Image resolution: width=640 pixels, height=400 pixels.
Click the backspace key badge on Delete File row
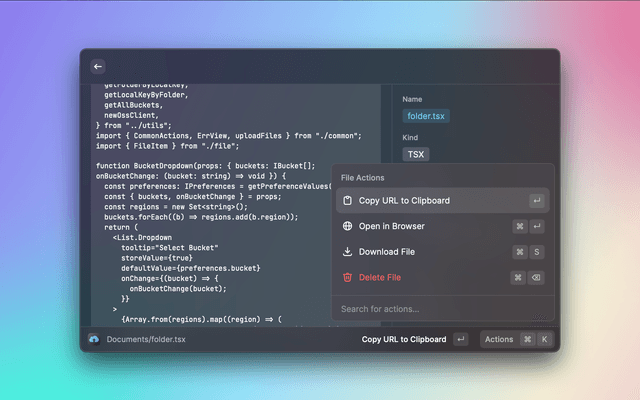click(537, 277)
